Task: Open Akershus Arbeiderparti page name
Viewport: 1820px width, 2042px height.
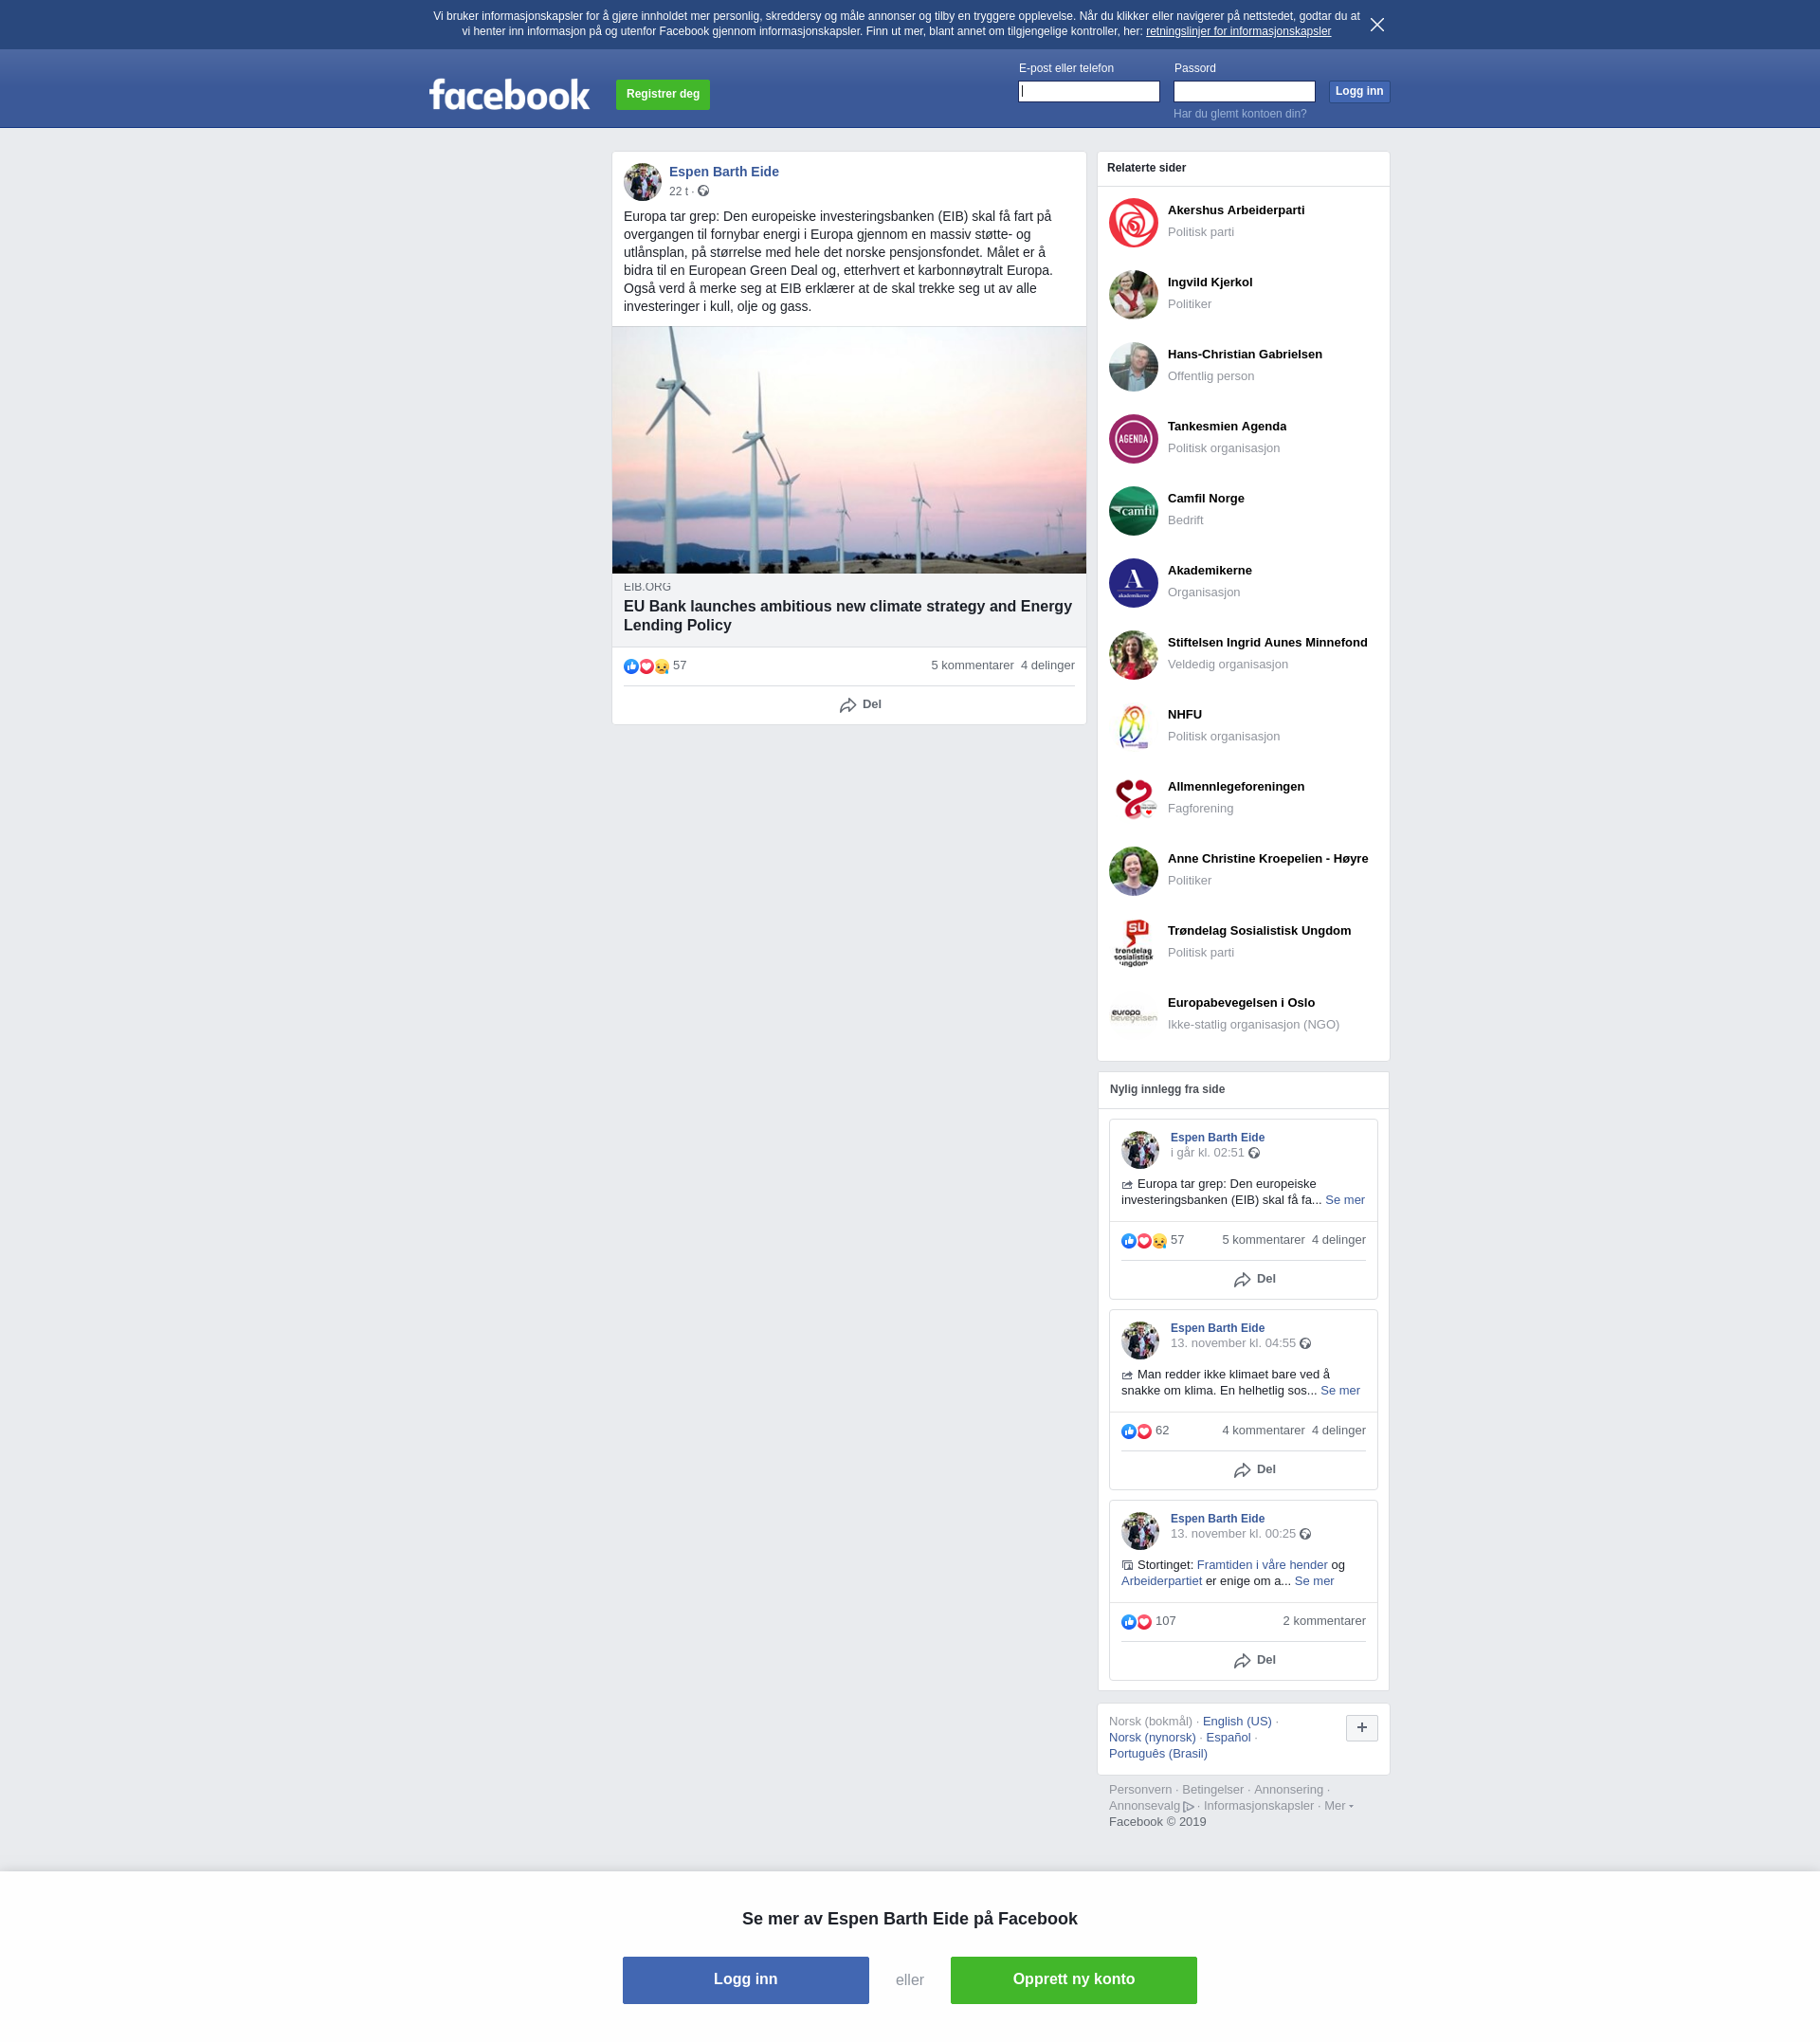Action: [1235, 211]
